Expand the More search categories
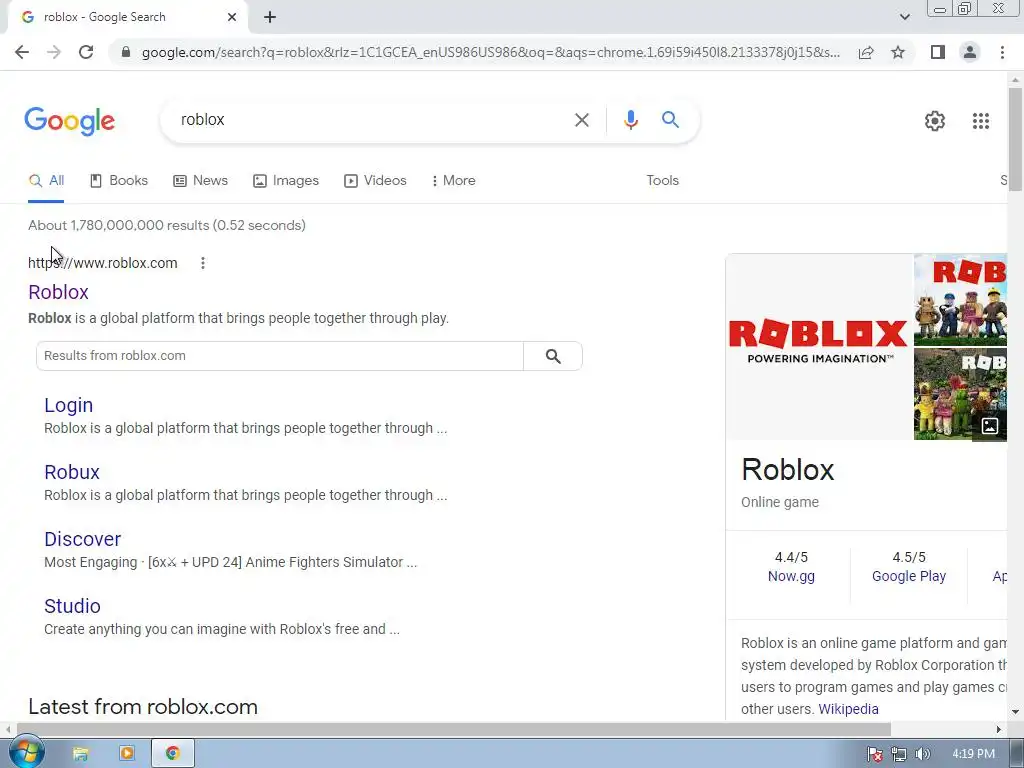Viewport: 1024px width, 768px height. 453,180
